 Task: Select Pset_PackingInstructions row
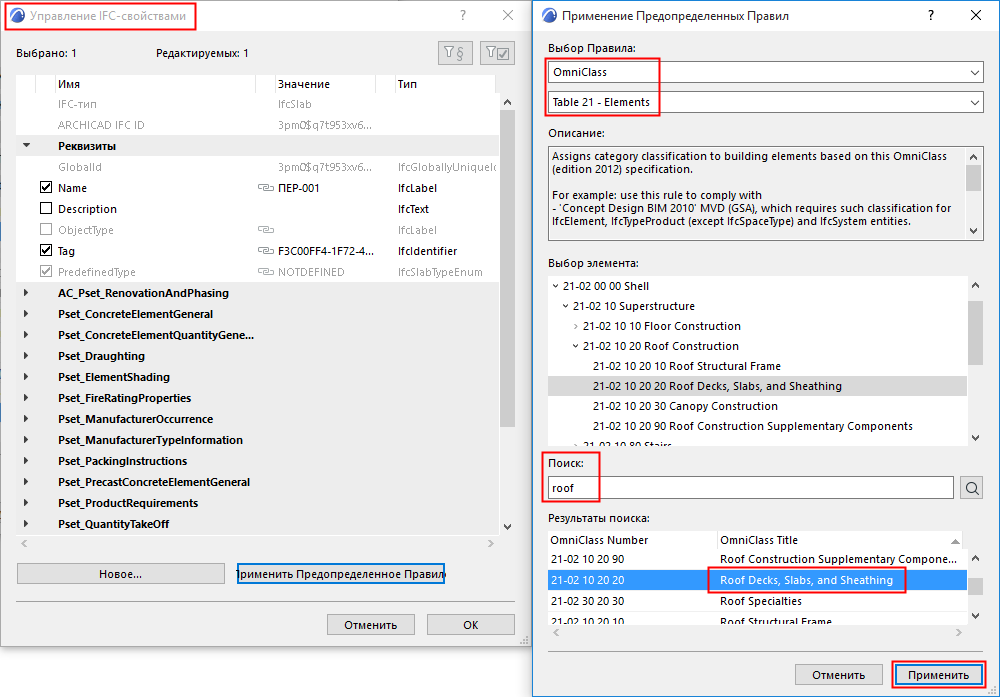click(x=258, y=462)
